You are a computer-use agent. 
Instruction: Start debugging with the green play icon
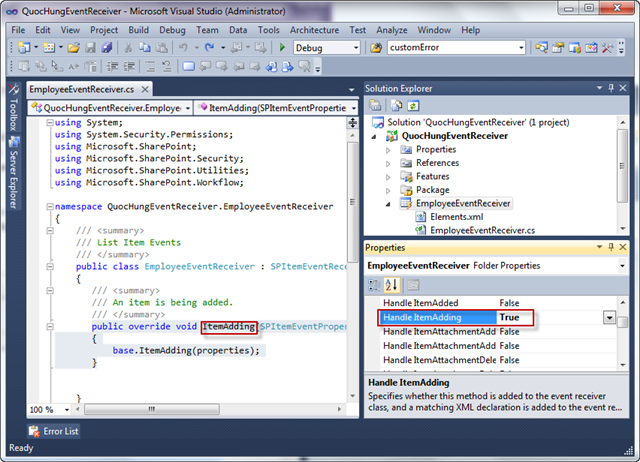pos(282,48)
